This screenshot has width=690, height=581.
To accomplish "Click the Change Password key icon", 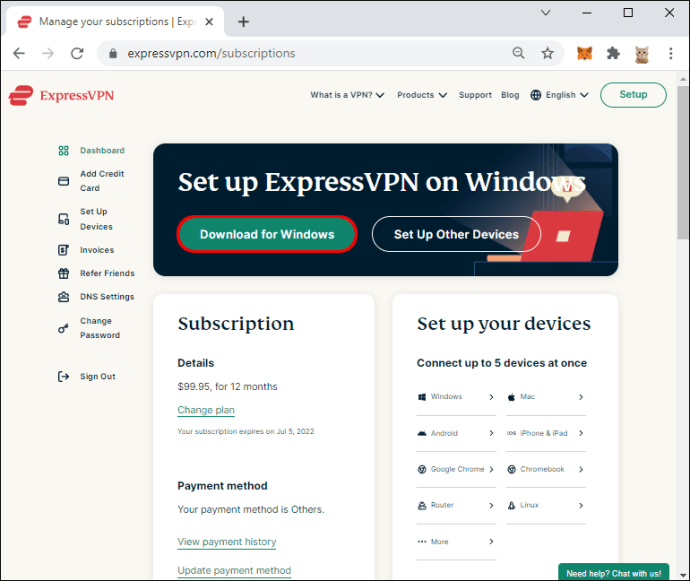I will point(63,328).
